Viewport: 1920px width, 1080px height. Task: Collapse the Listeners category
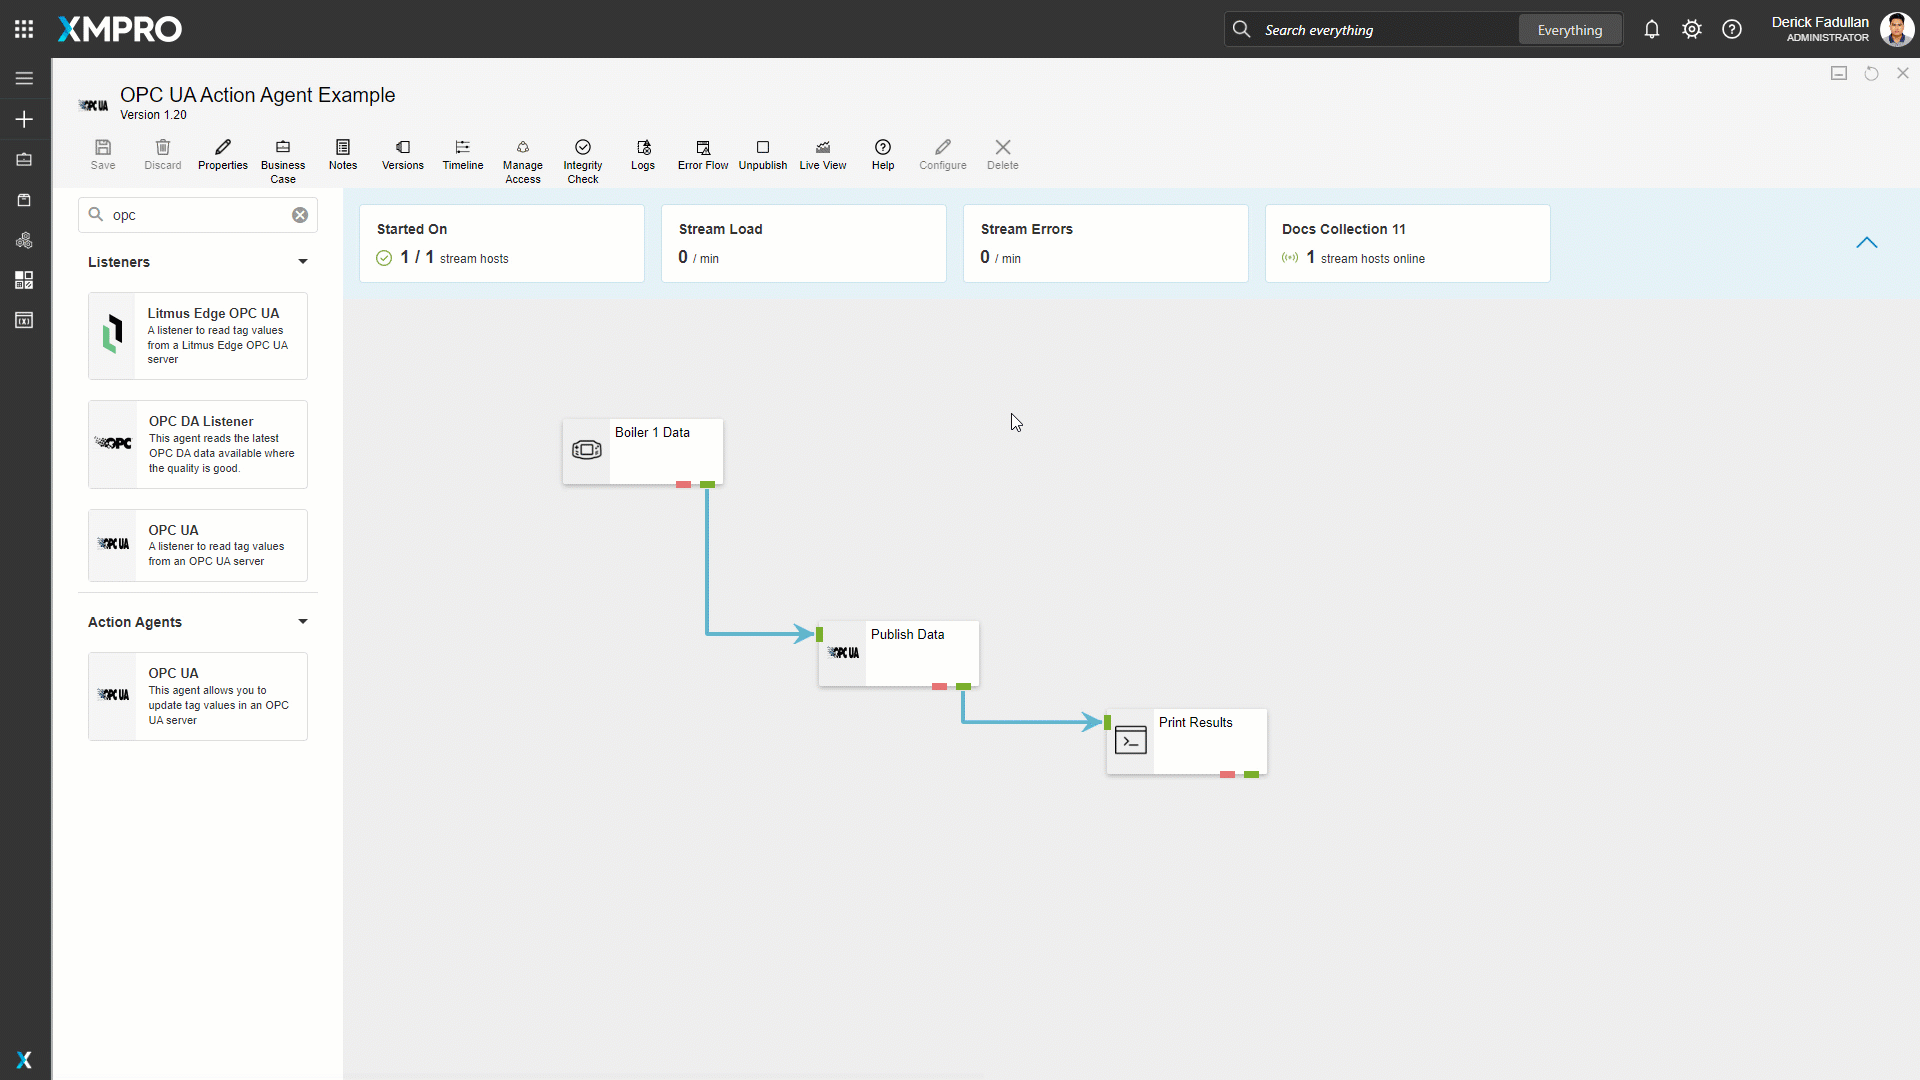coord(302,262)
